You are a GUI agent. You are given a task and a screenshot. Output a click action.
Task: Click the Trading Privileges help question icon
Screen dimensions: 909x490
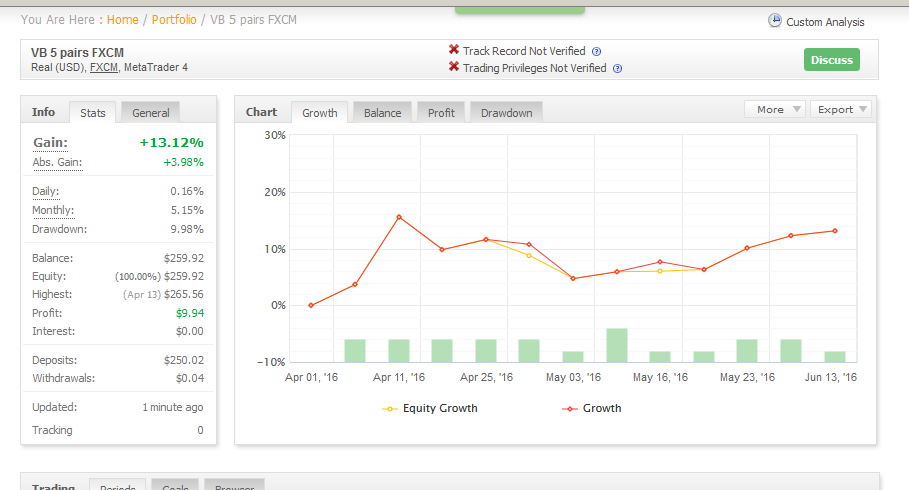617,68
